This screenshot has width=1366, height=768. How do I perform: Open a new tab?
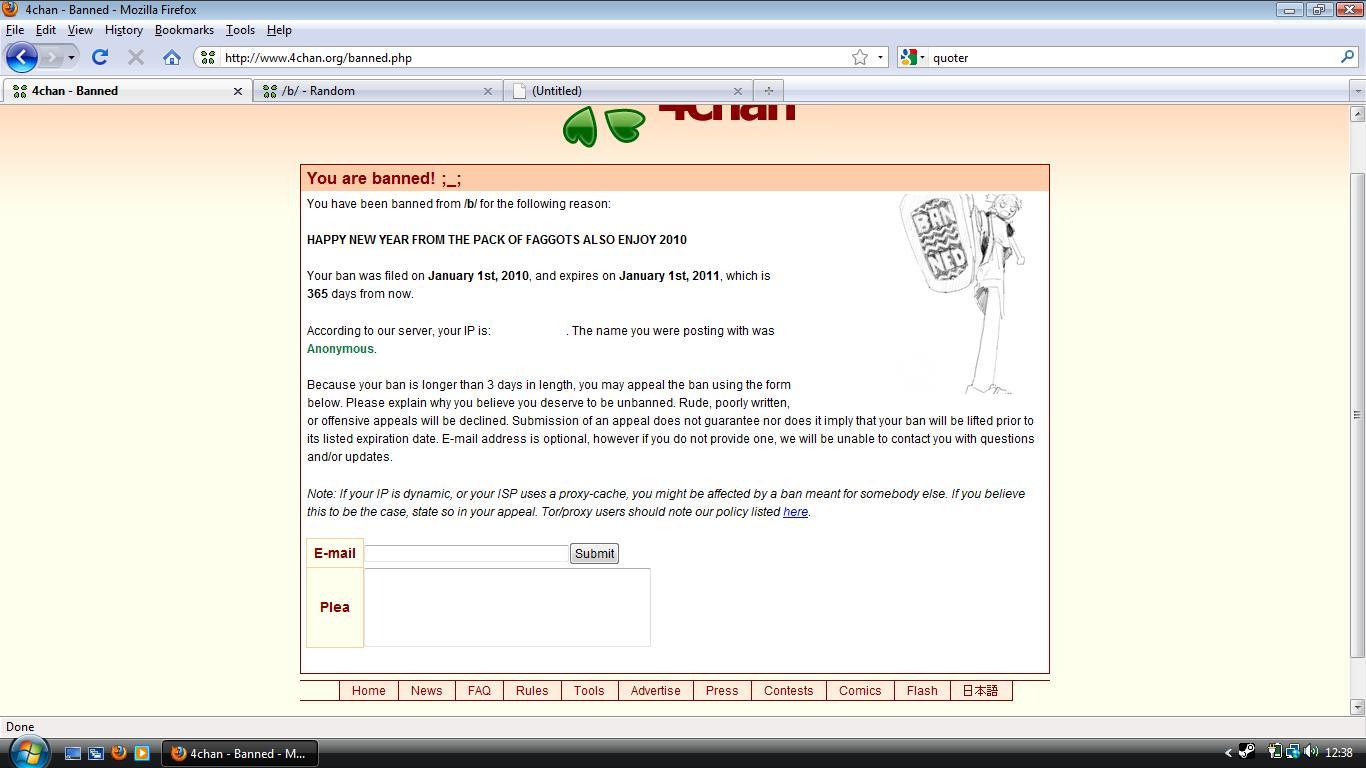[768, 91]
